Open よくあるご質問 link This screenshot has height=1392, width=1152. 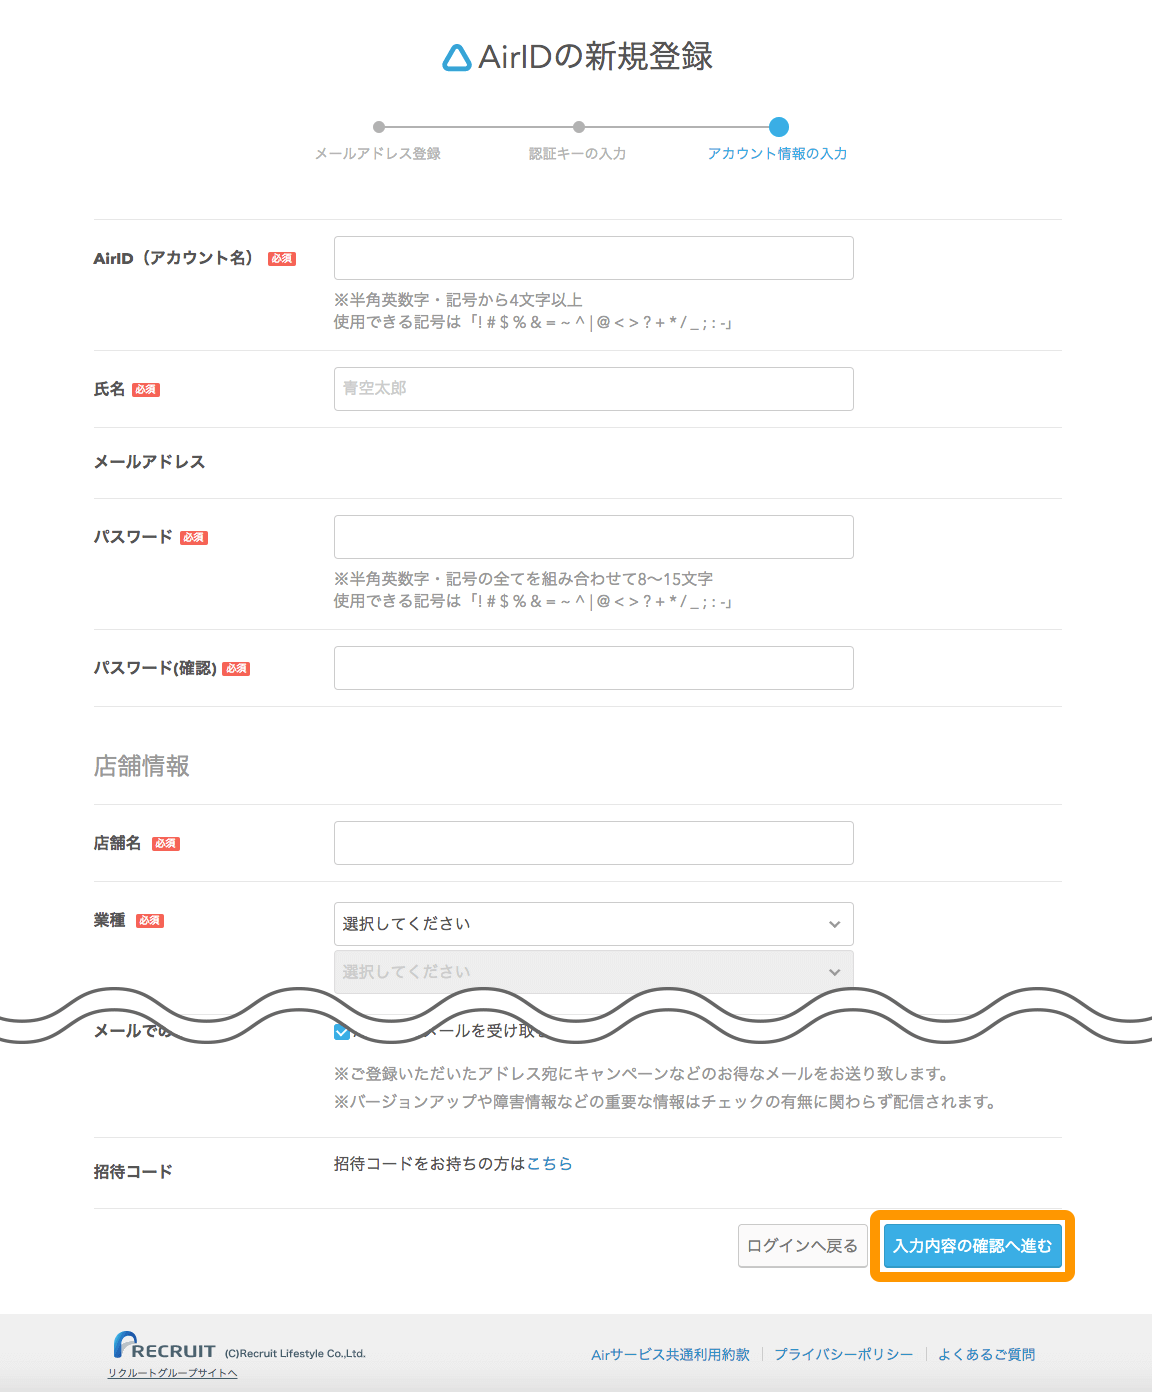click(x=987, y=1355)
